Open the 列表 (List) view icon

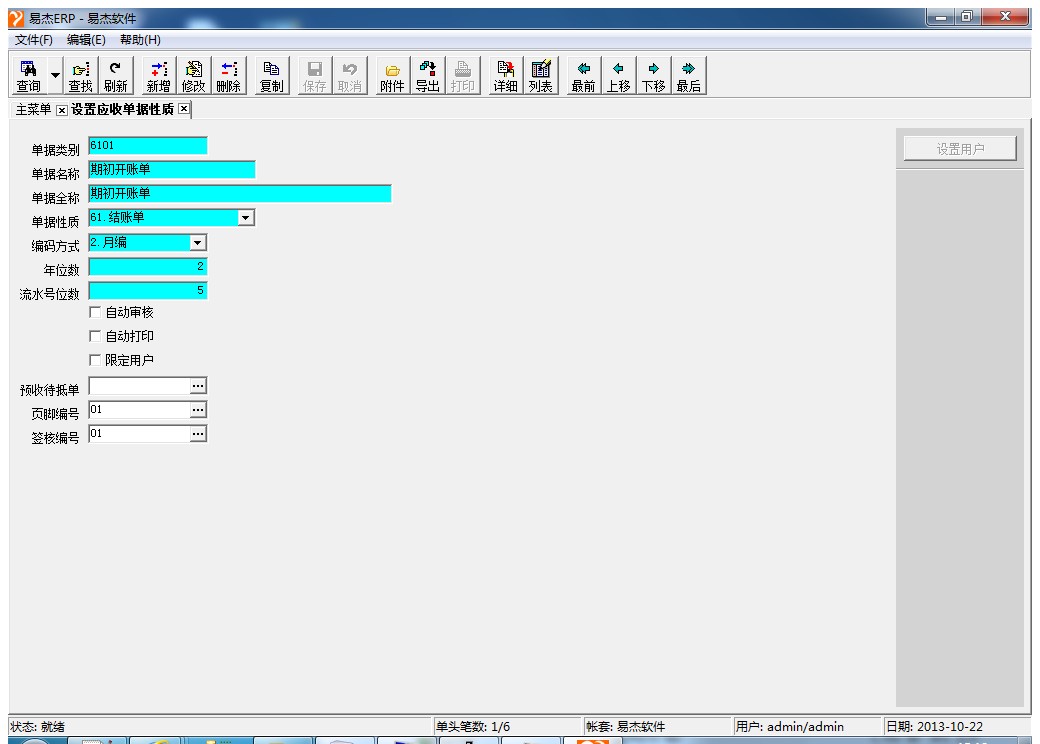point(541,76)
